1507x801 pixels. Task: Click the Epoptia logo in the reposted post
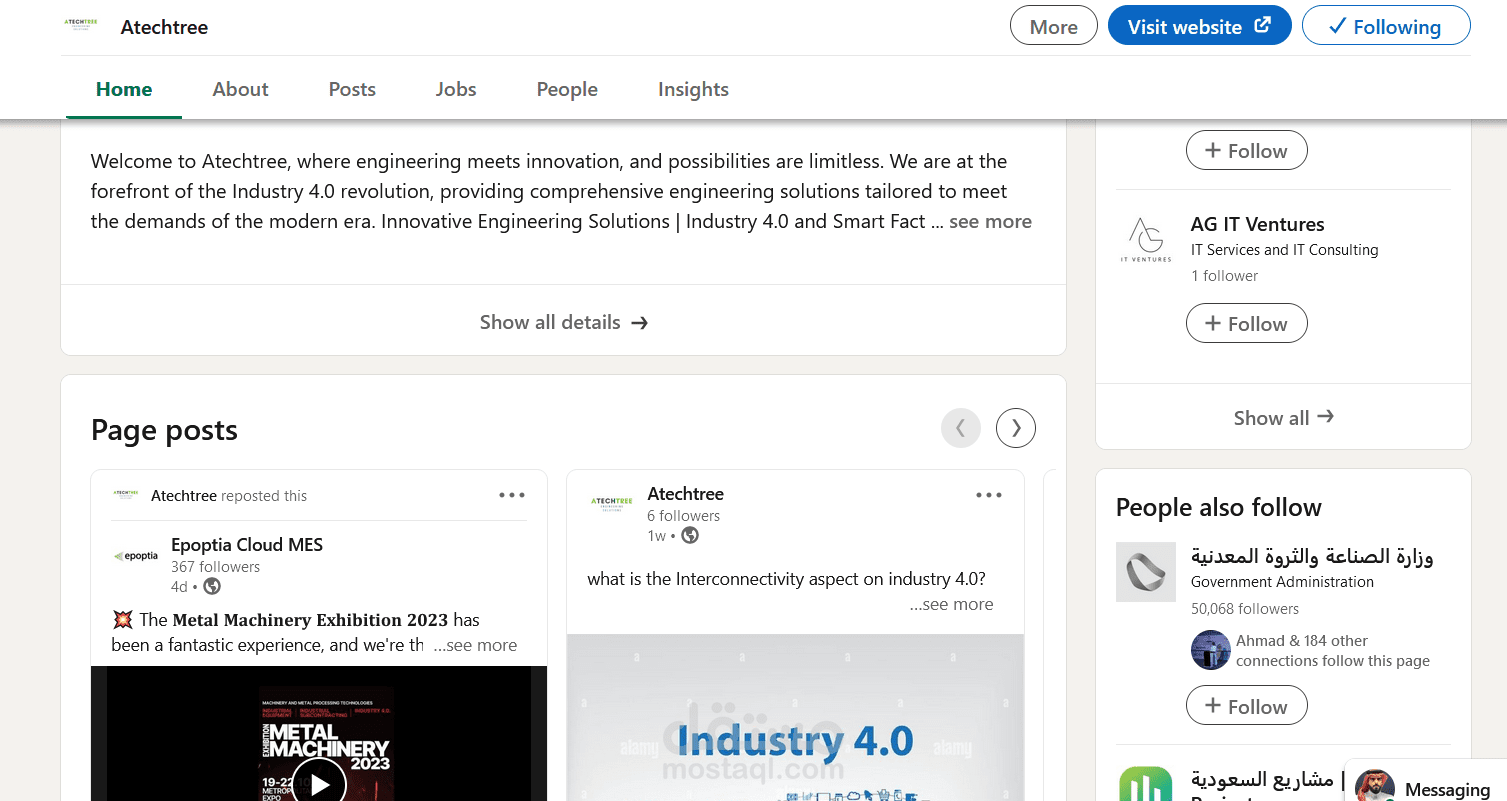(x=135, y=556)
